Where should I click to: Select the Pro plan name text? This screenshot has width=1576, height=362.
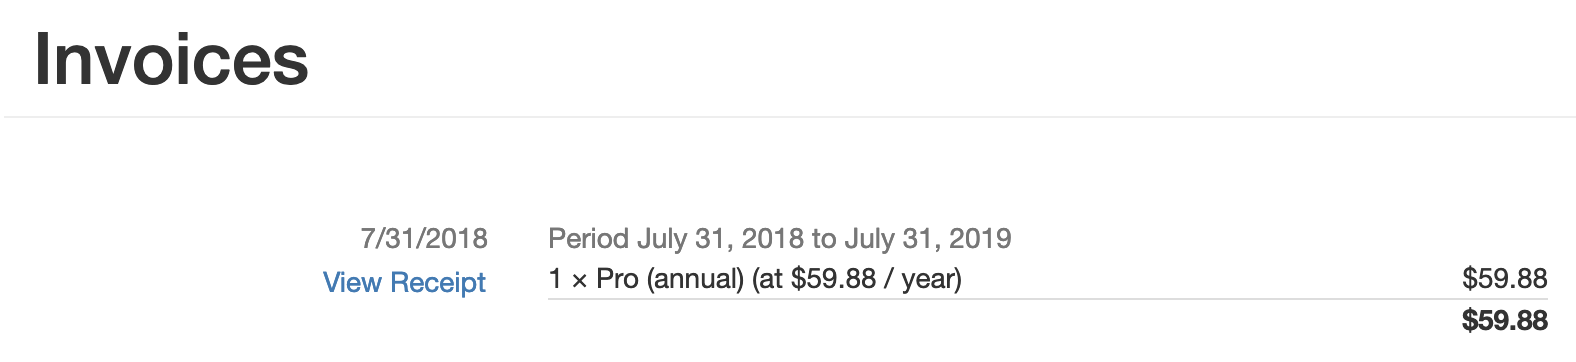pyautogui.click(x=617, y=279)
